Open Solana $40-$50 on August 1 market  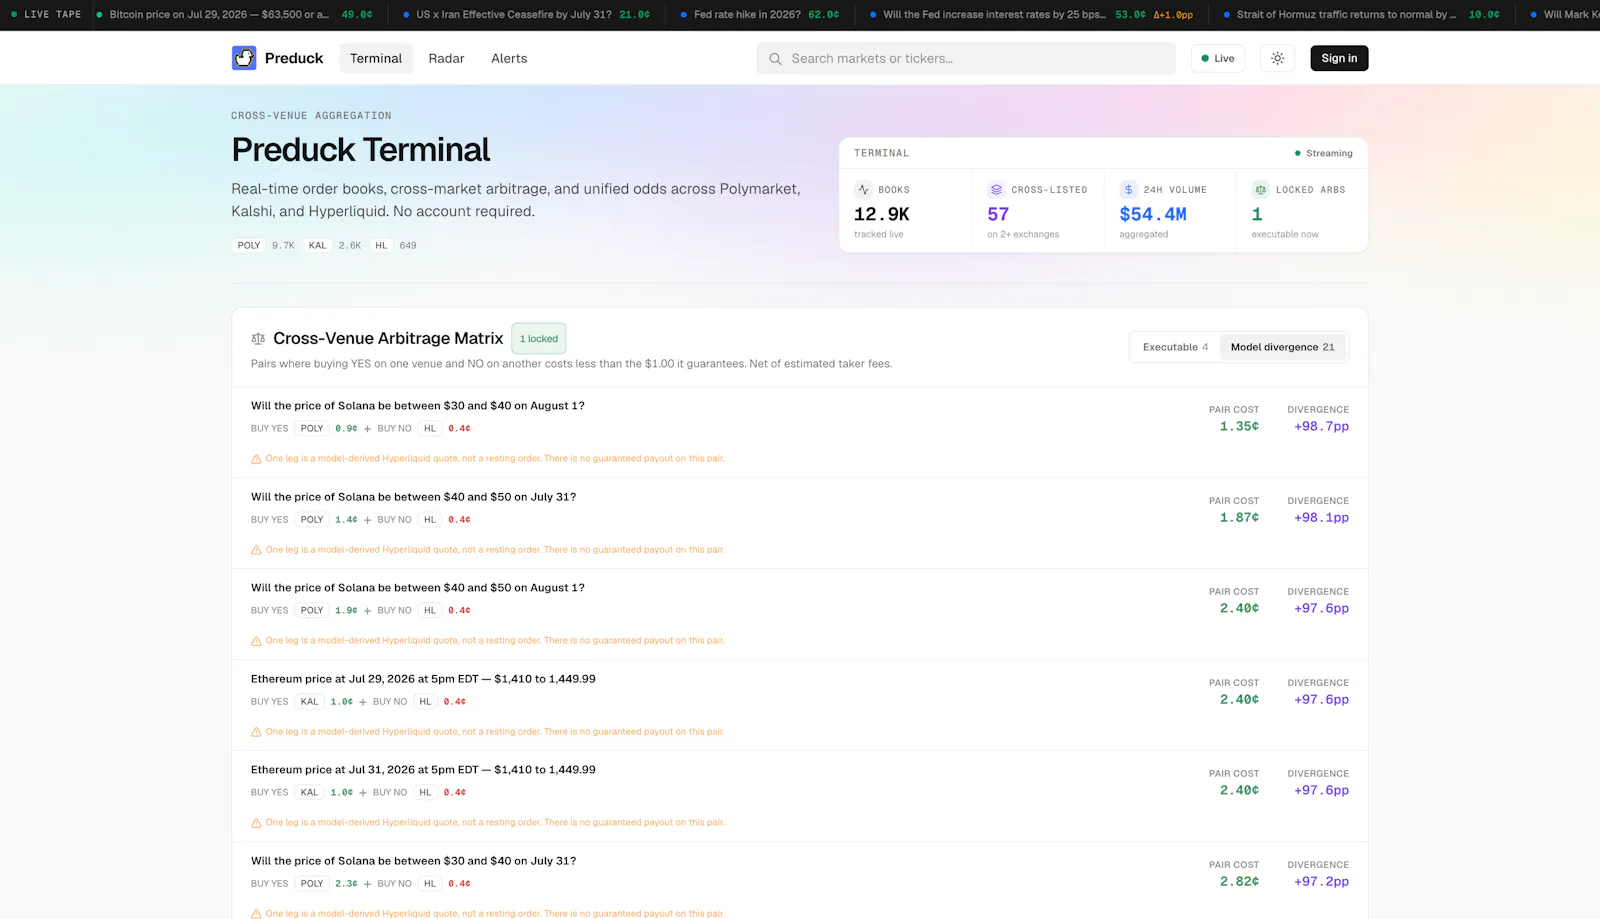tap(418, 588)
